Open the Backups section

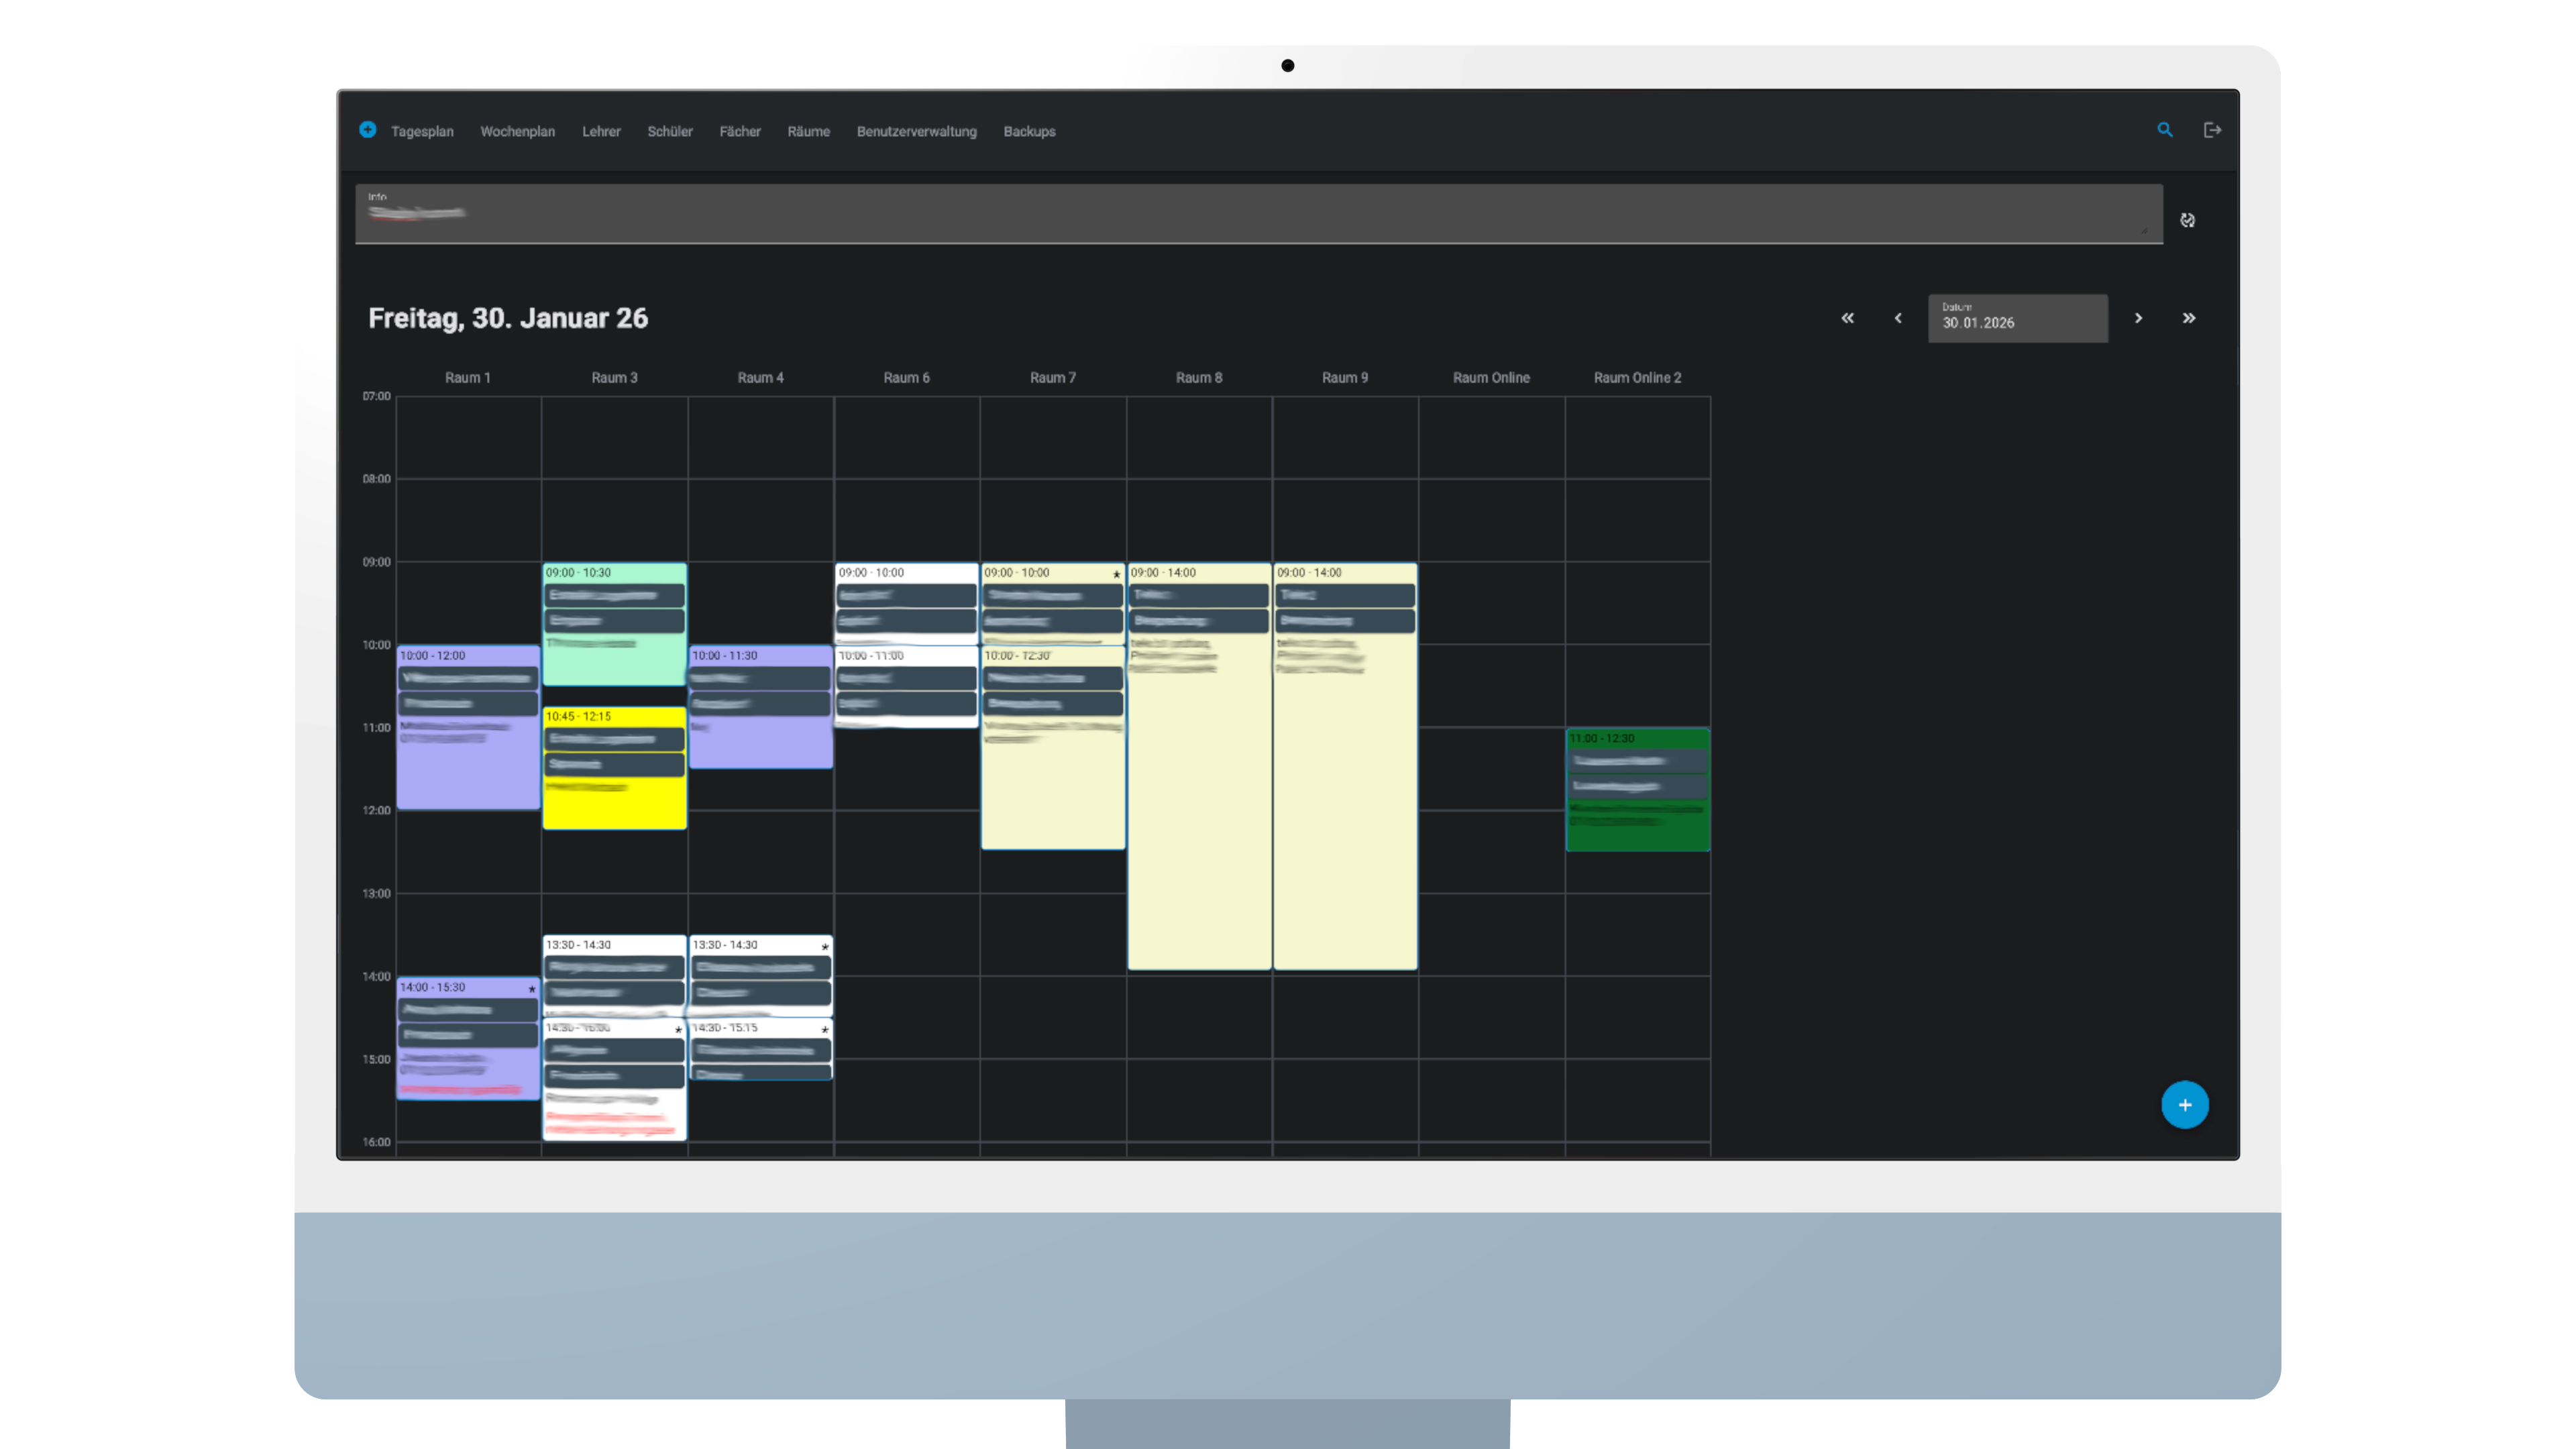coord(1029,131)
